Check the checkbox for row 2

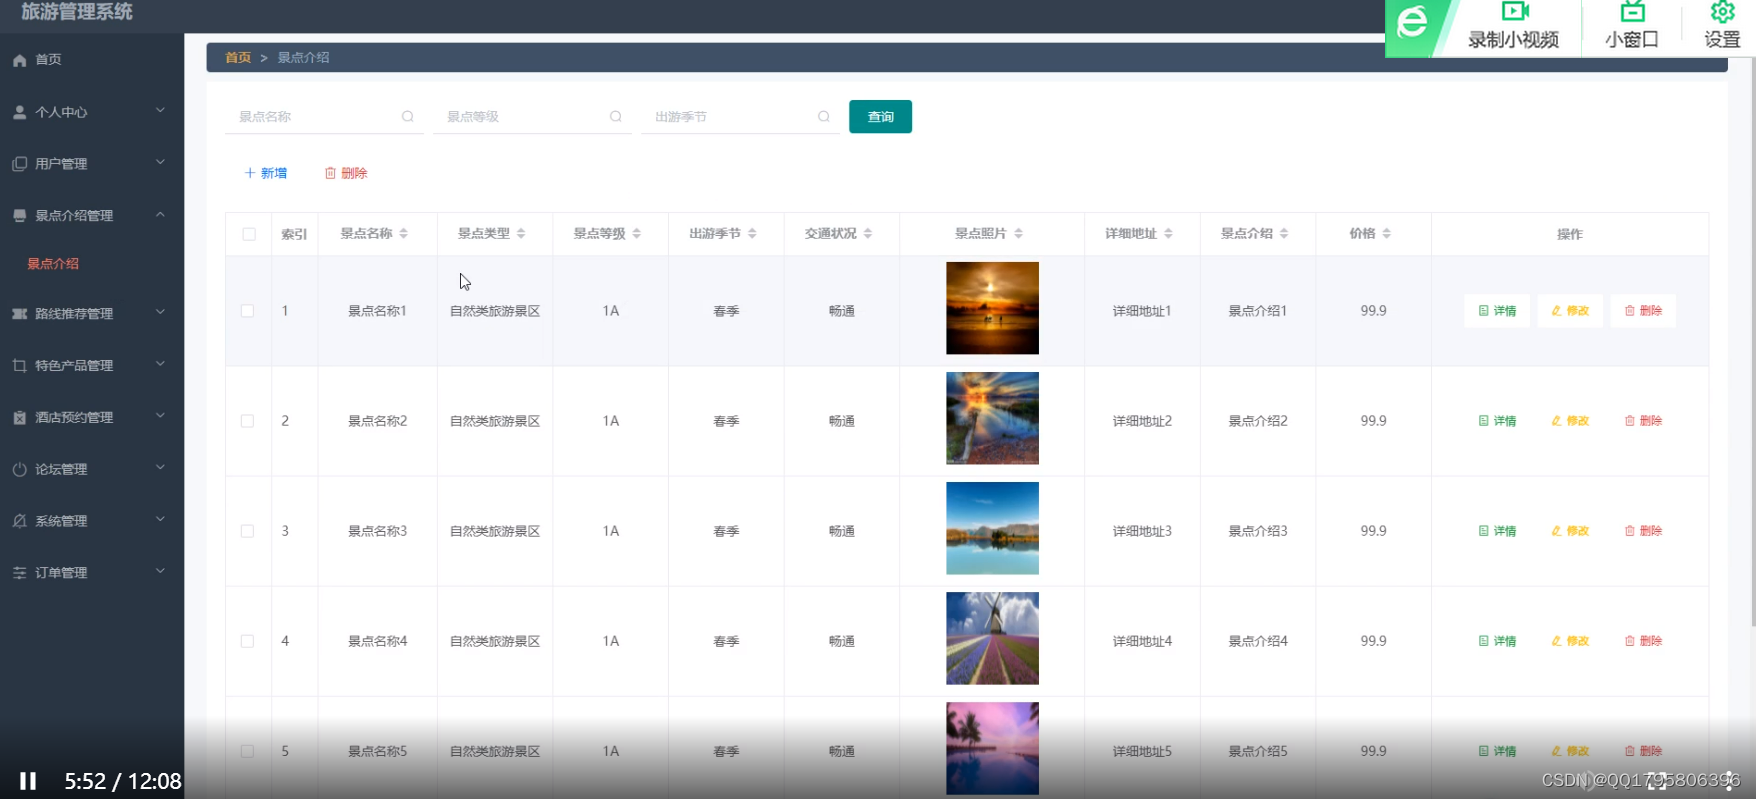(x=247, y=421)
